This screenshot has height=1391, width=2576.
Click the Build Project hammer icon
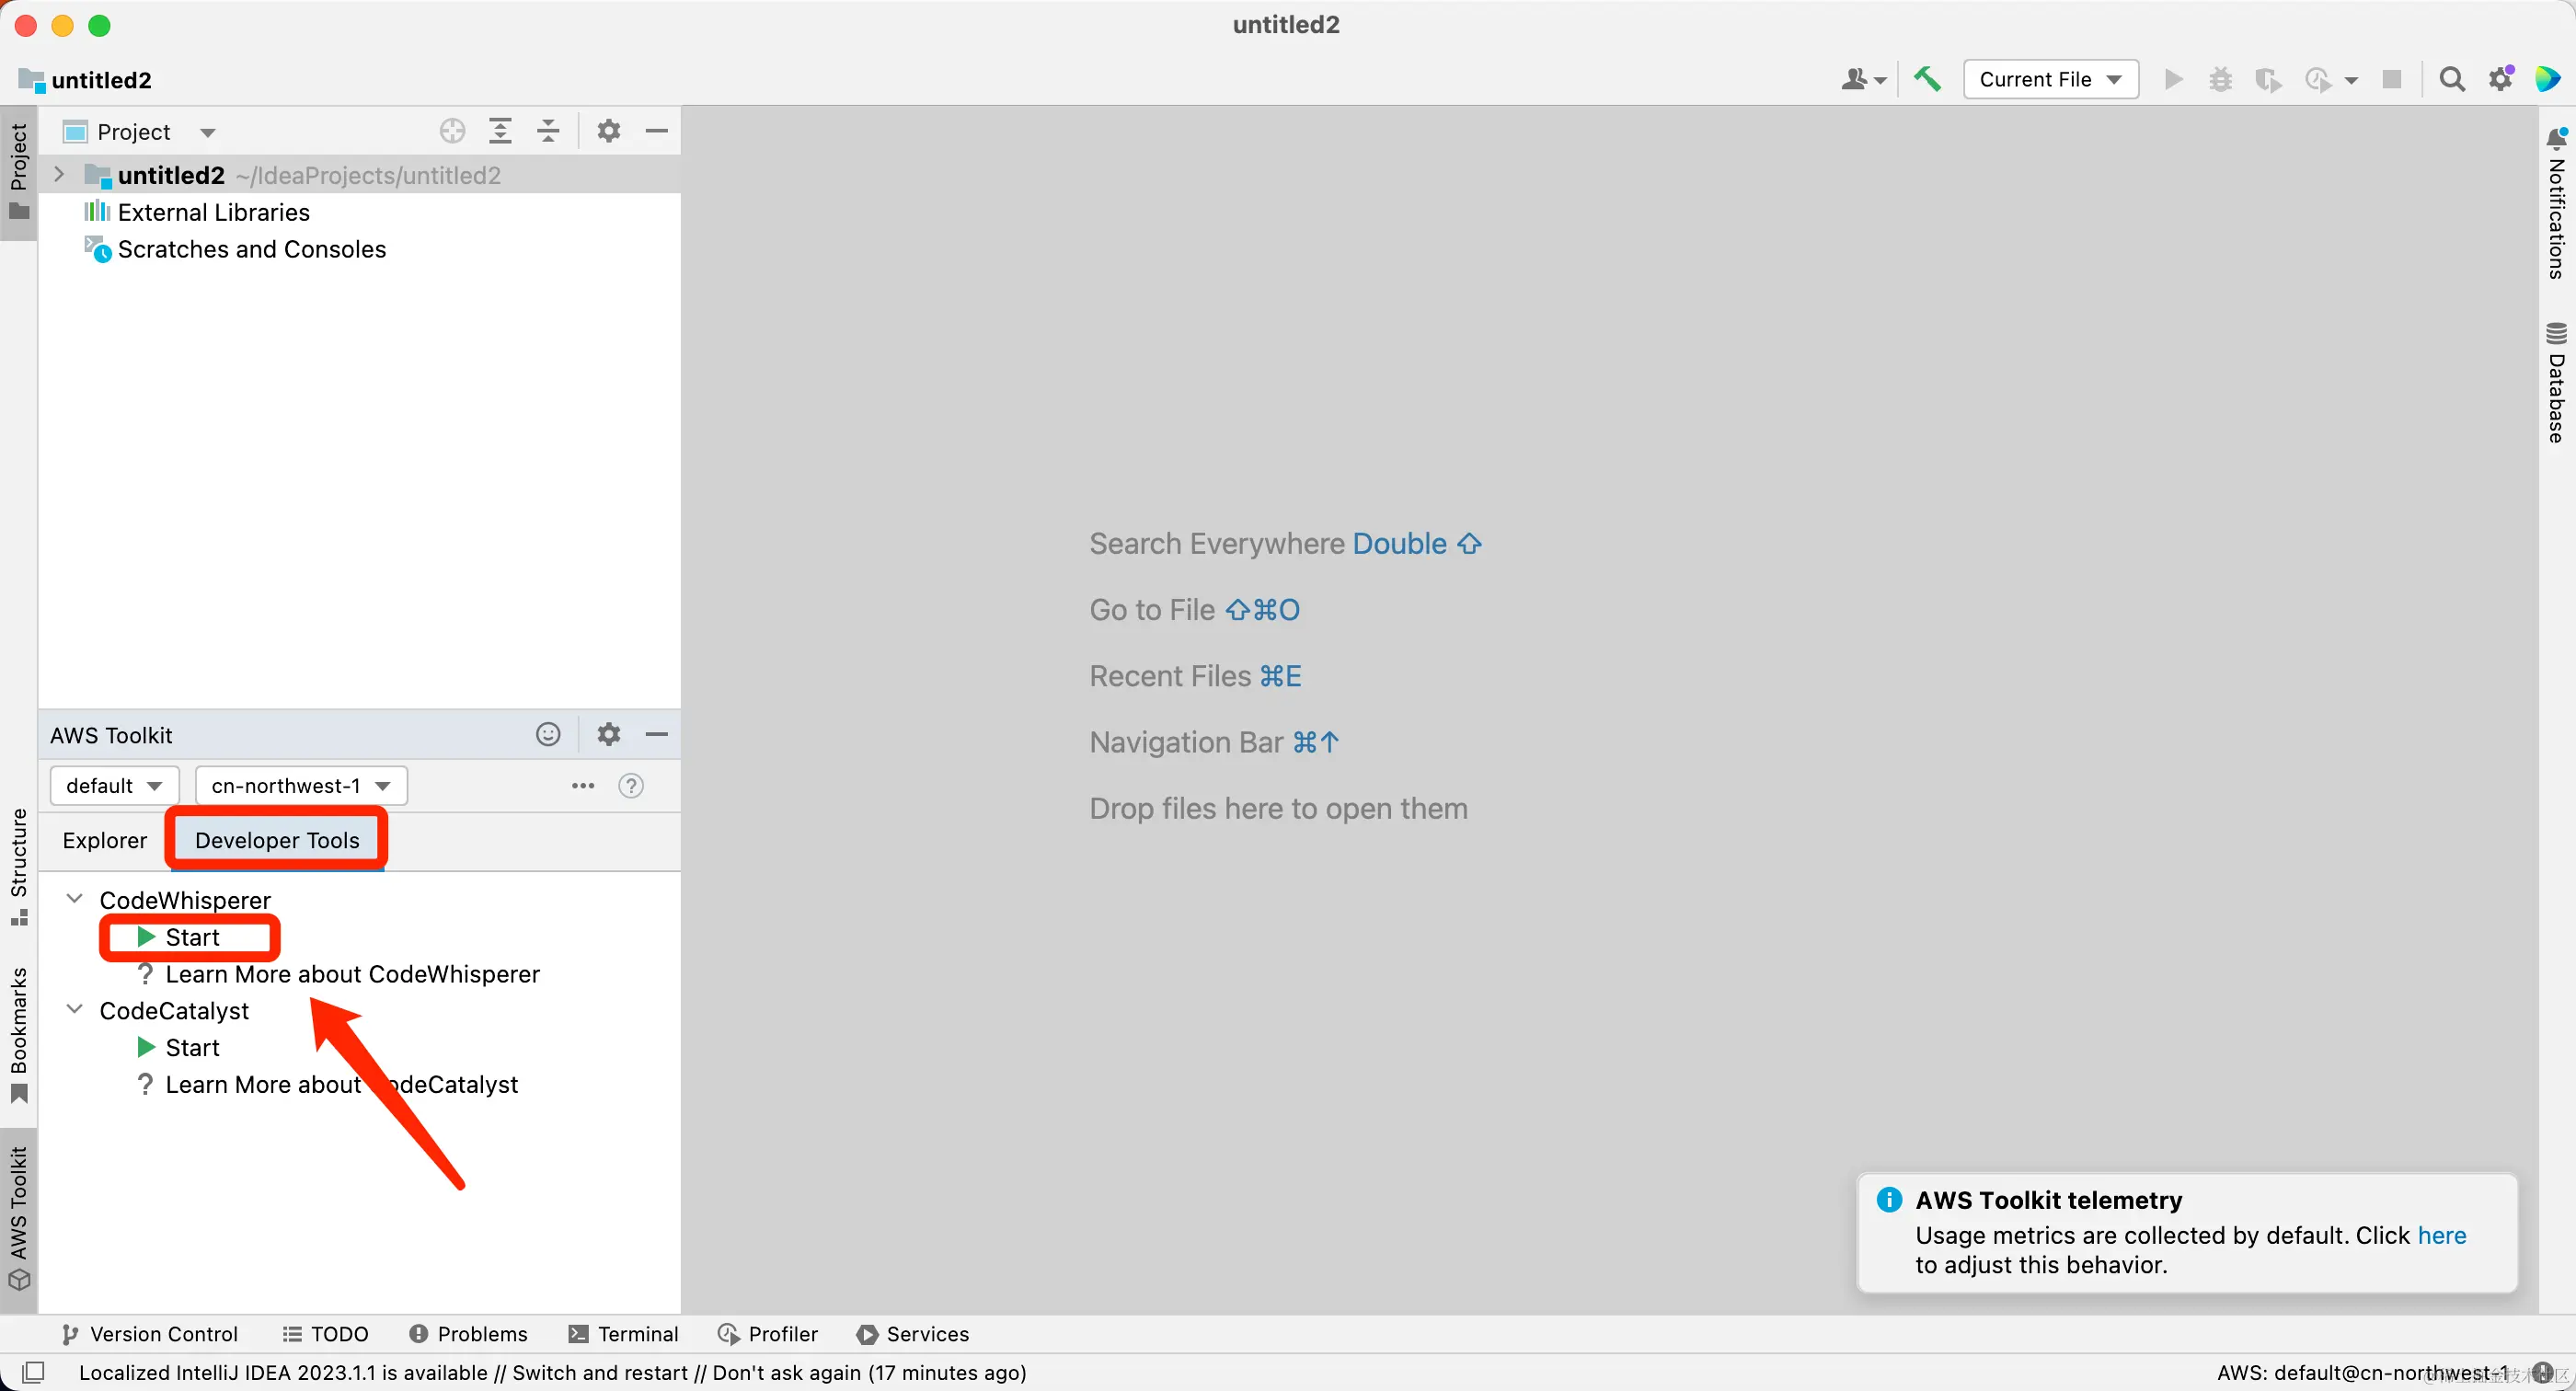[x=1927, y=79]
